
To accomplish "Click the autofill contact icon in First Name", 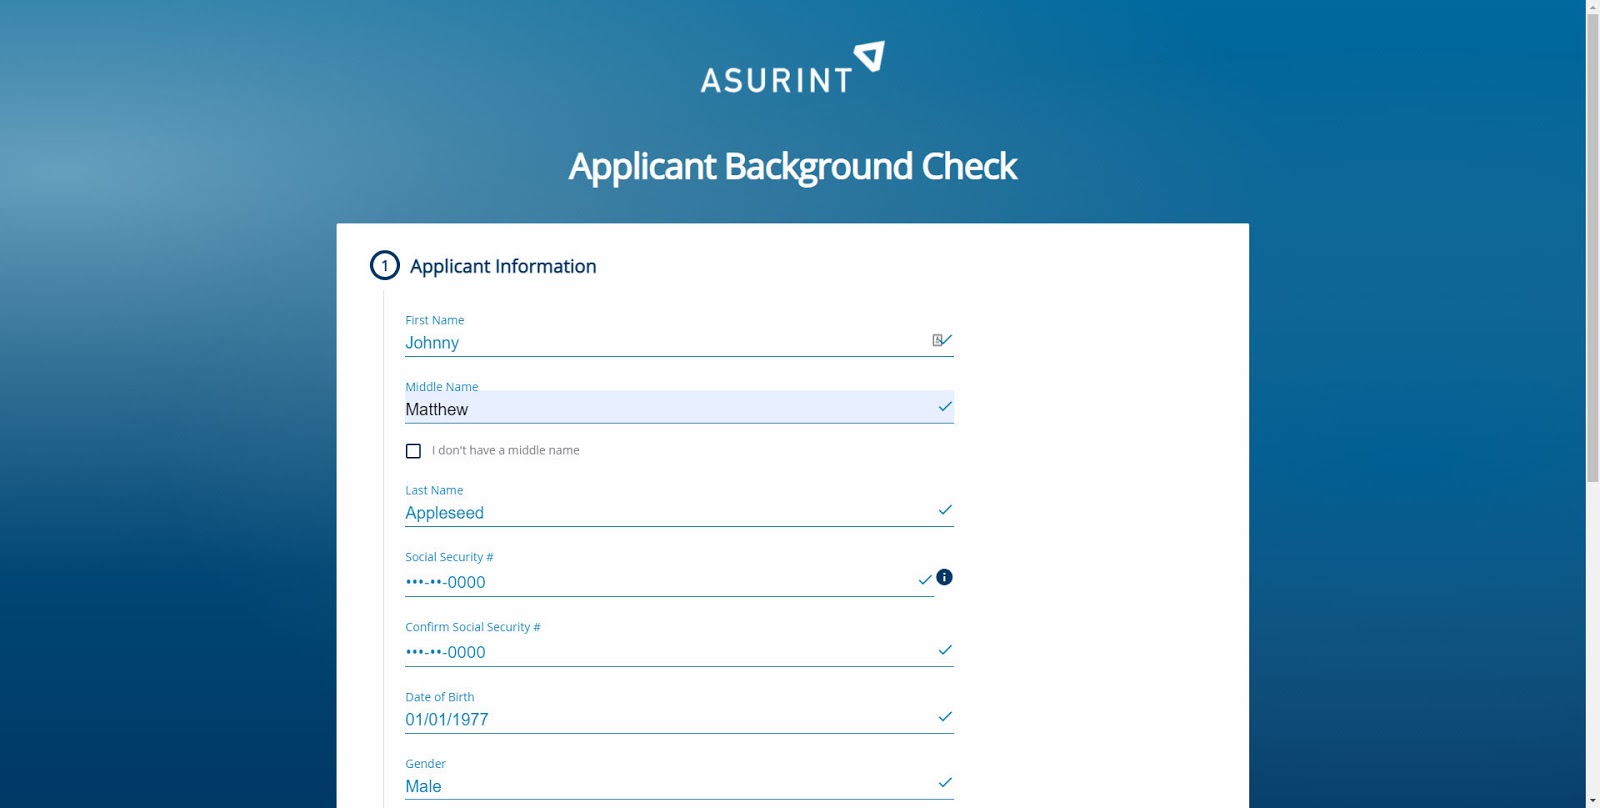I will point(938,340).
